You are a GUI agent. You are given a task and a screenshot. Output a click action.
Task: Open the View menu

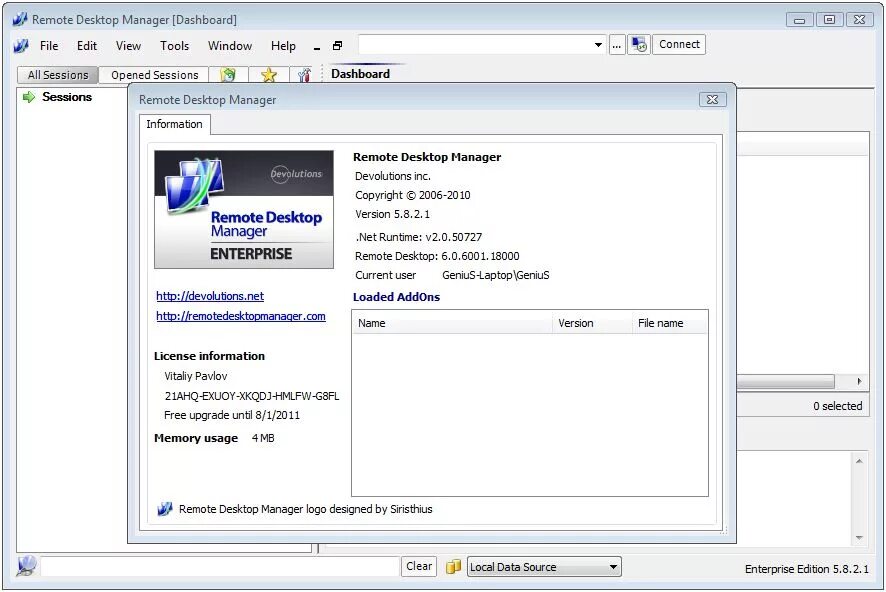tap(128, 46)
